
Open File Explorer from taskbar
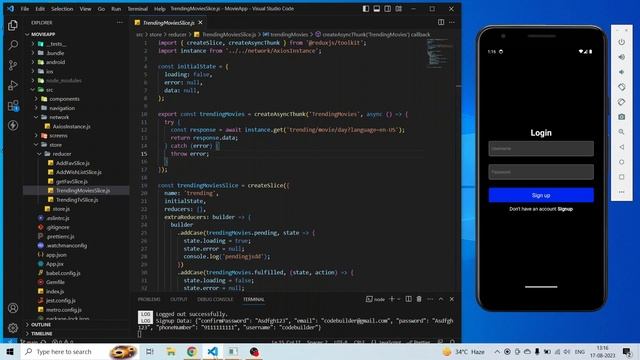[171, 351]
